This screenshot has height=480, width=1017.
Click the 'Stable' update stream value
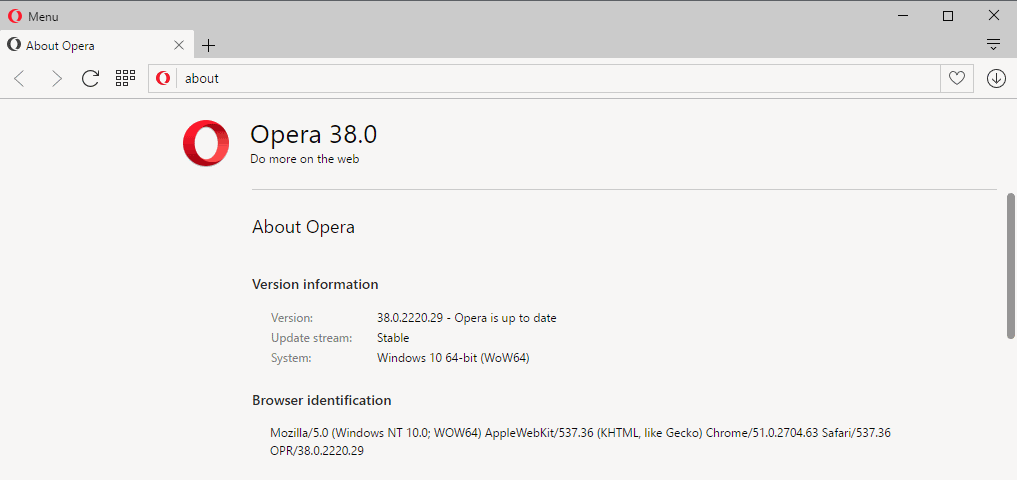(x=393, y=338)
